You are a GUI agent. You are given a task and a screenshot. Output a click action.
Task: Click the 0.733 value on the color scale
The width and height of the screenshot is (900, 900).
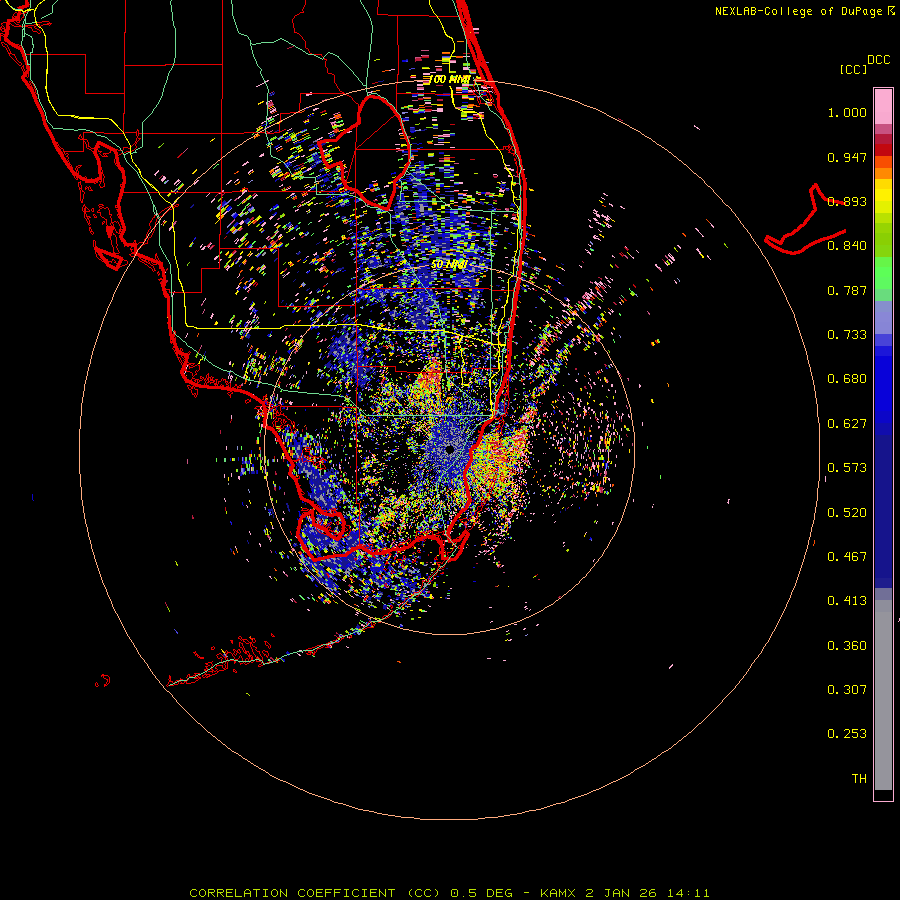click(847, 335)
